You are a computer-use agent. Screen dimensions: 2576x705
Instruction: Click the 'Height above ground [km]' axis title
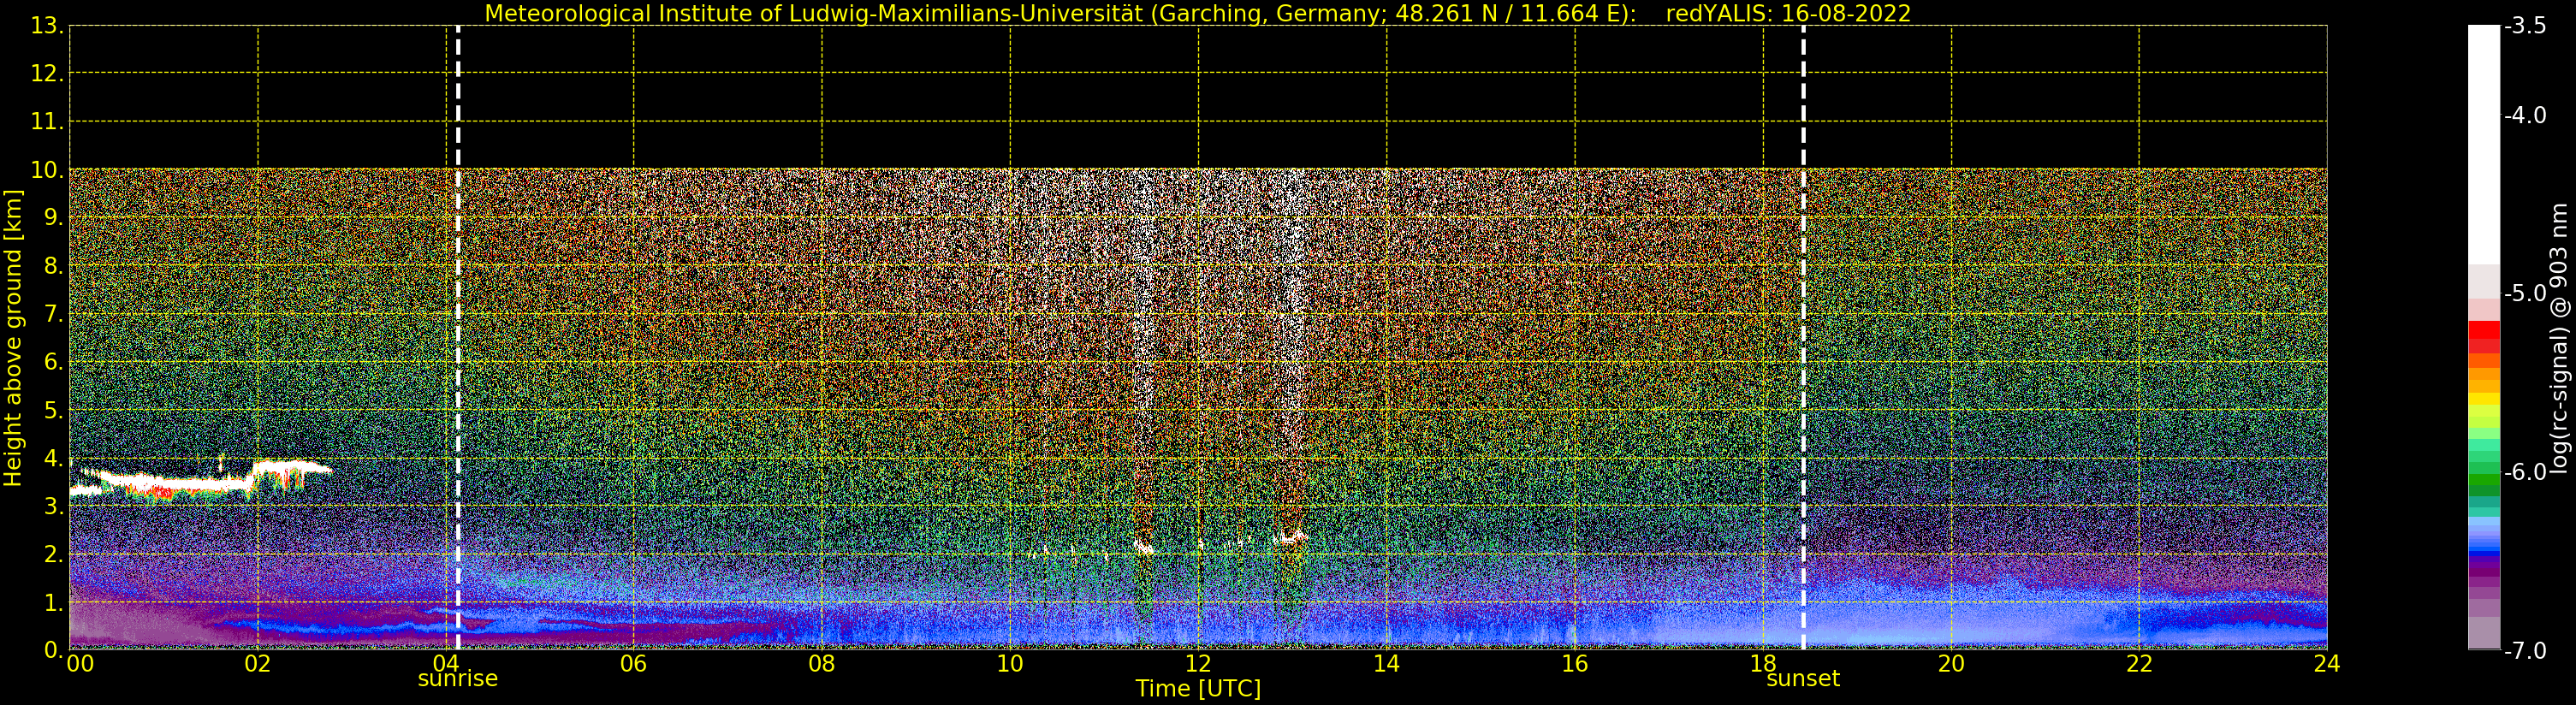tap(13, 338)
